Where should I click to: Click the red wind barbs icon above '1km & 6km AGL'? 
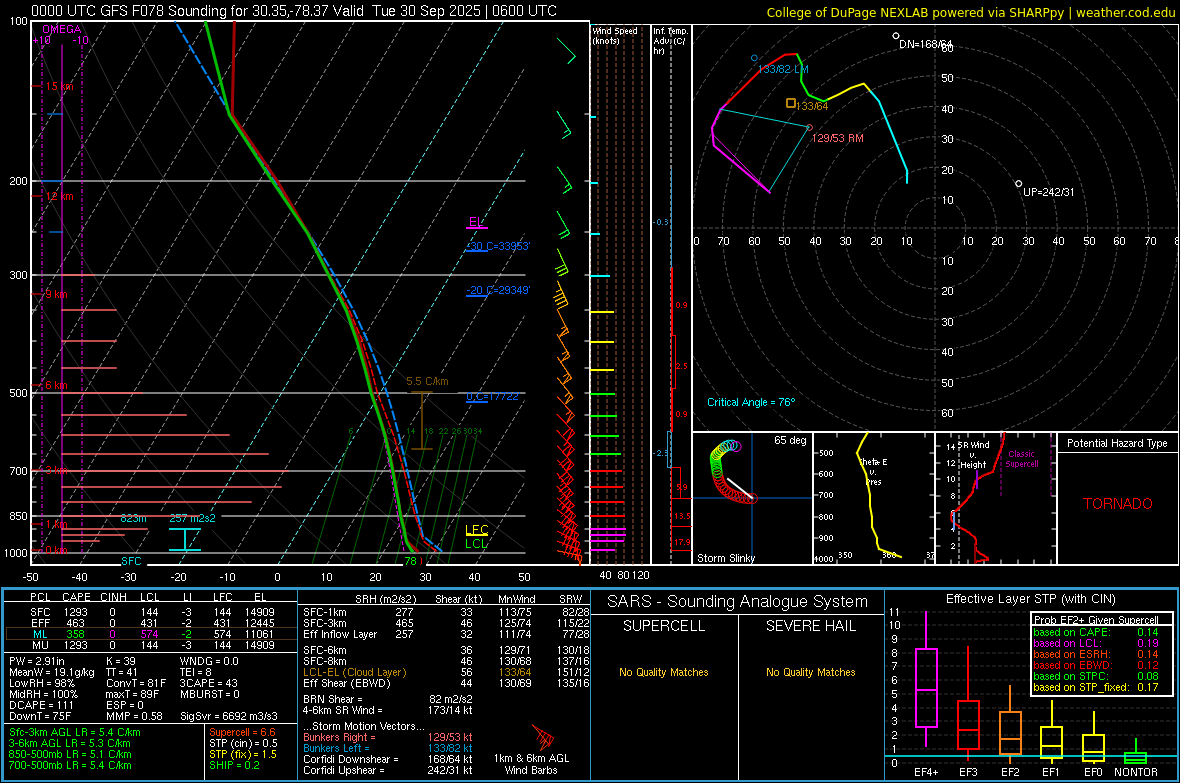[542, 737]
